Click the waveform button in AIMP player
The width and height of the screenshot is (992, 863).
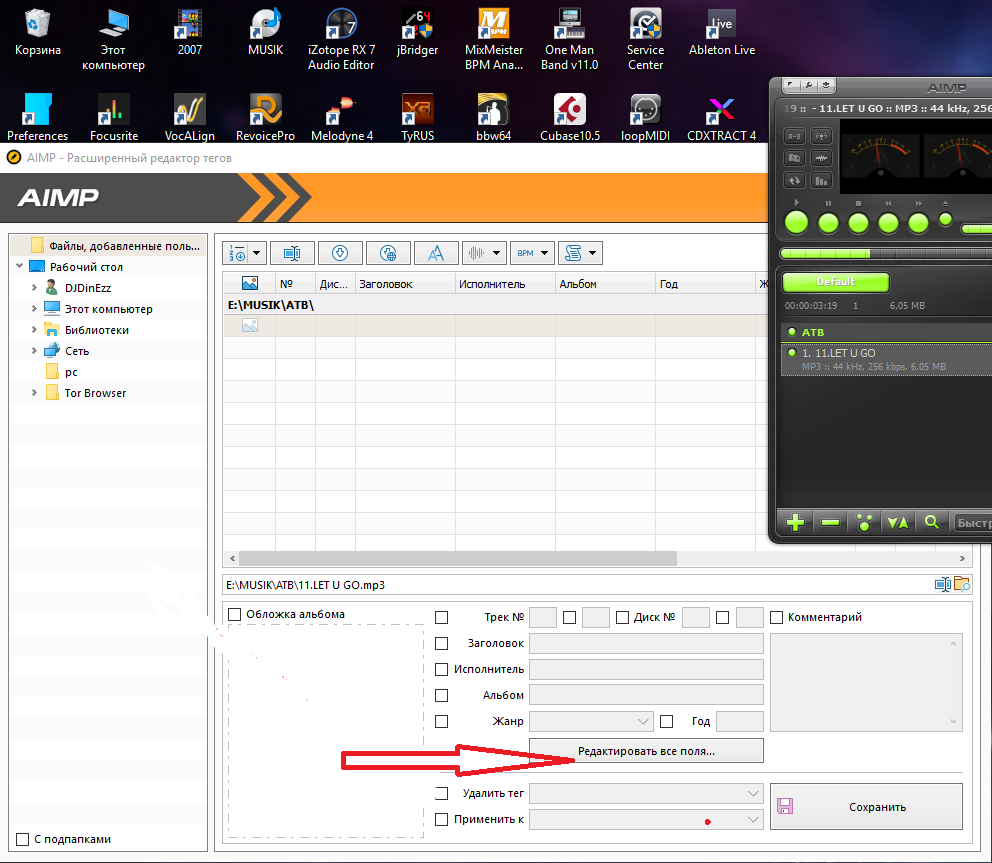821,158
